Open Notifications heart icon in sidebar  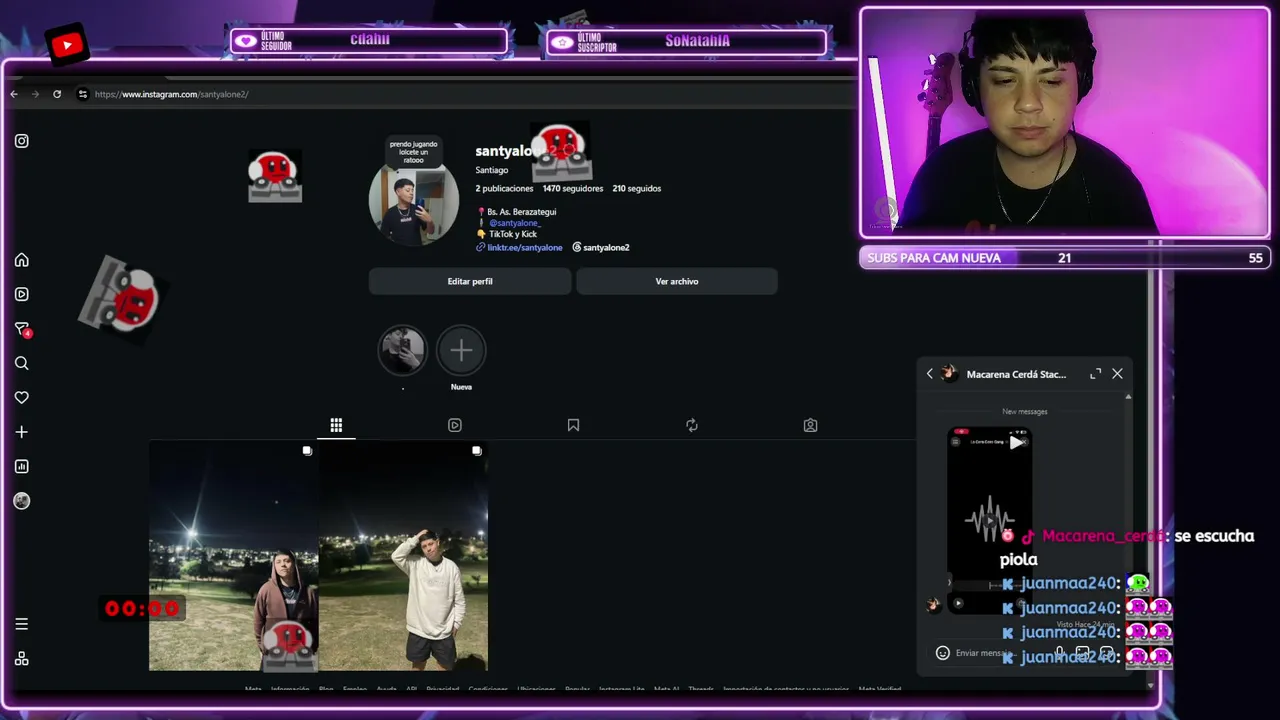point(22,397)
